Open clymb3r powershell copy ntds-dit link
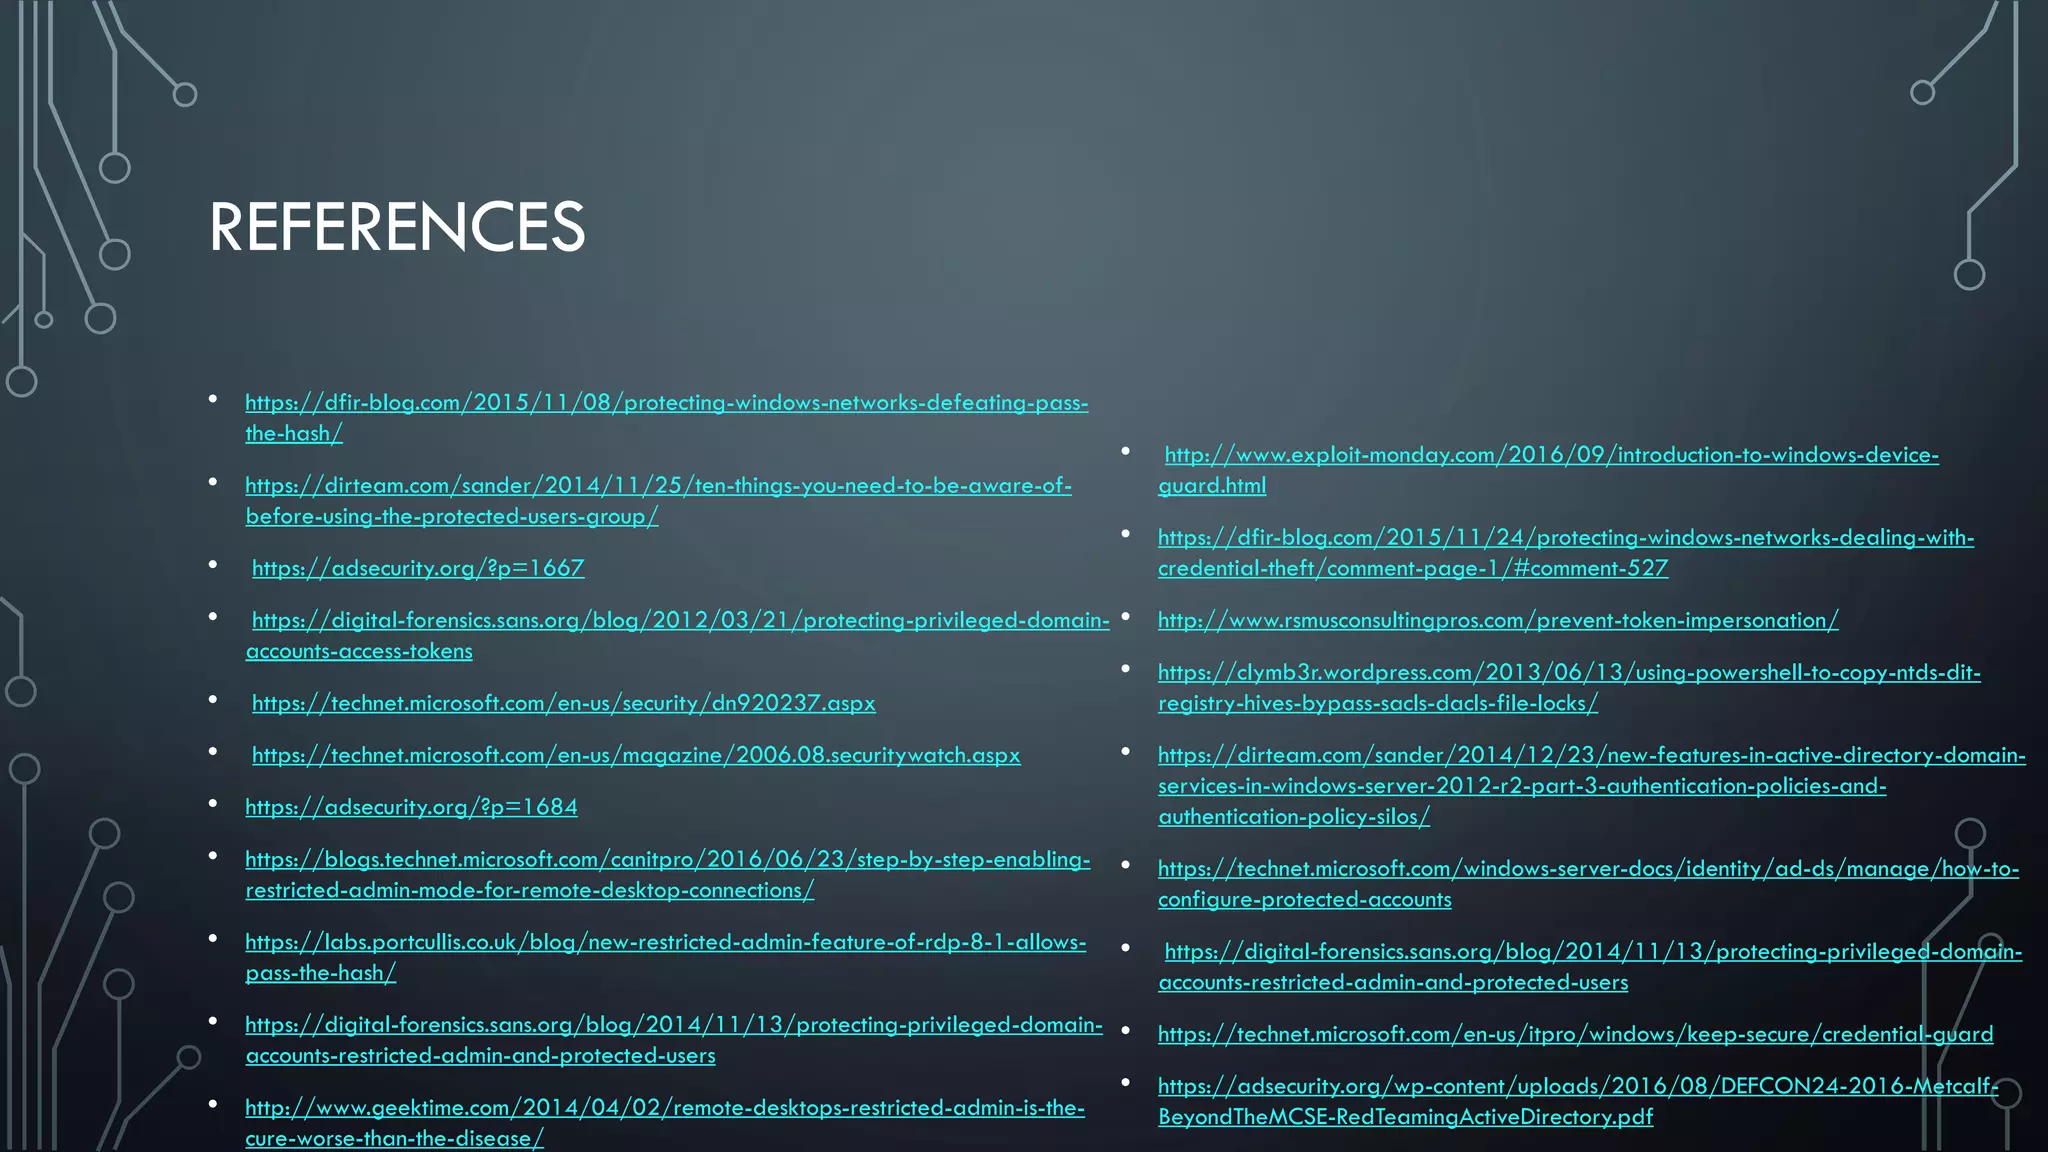Image resolution: width=2048 pixels, height=1152 pixels. tap(1569, 688)
